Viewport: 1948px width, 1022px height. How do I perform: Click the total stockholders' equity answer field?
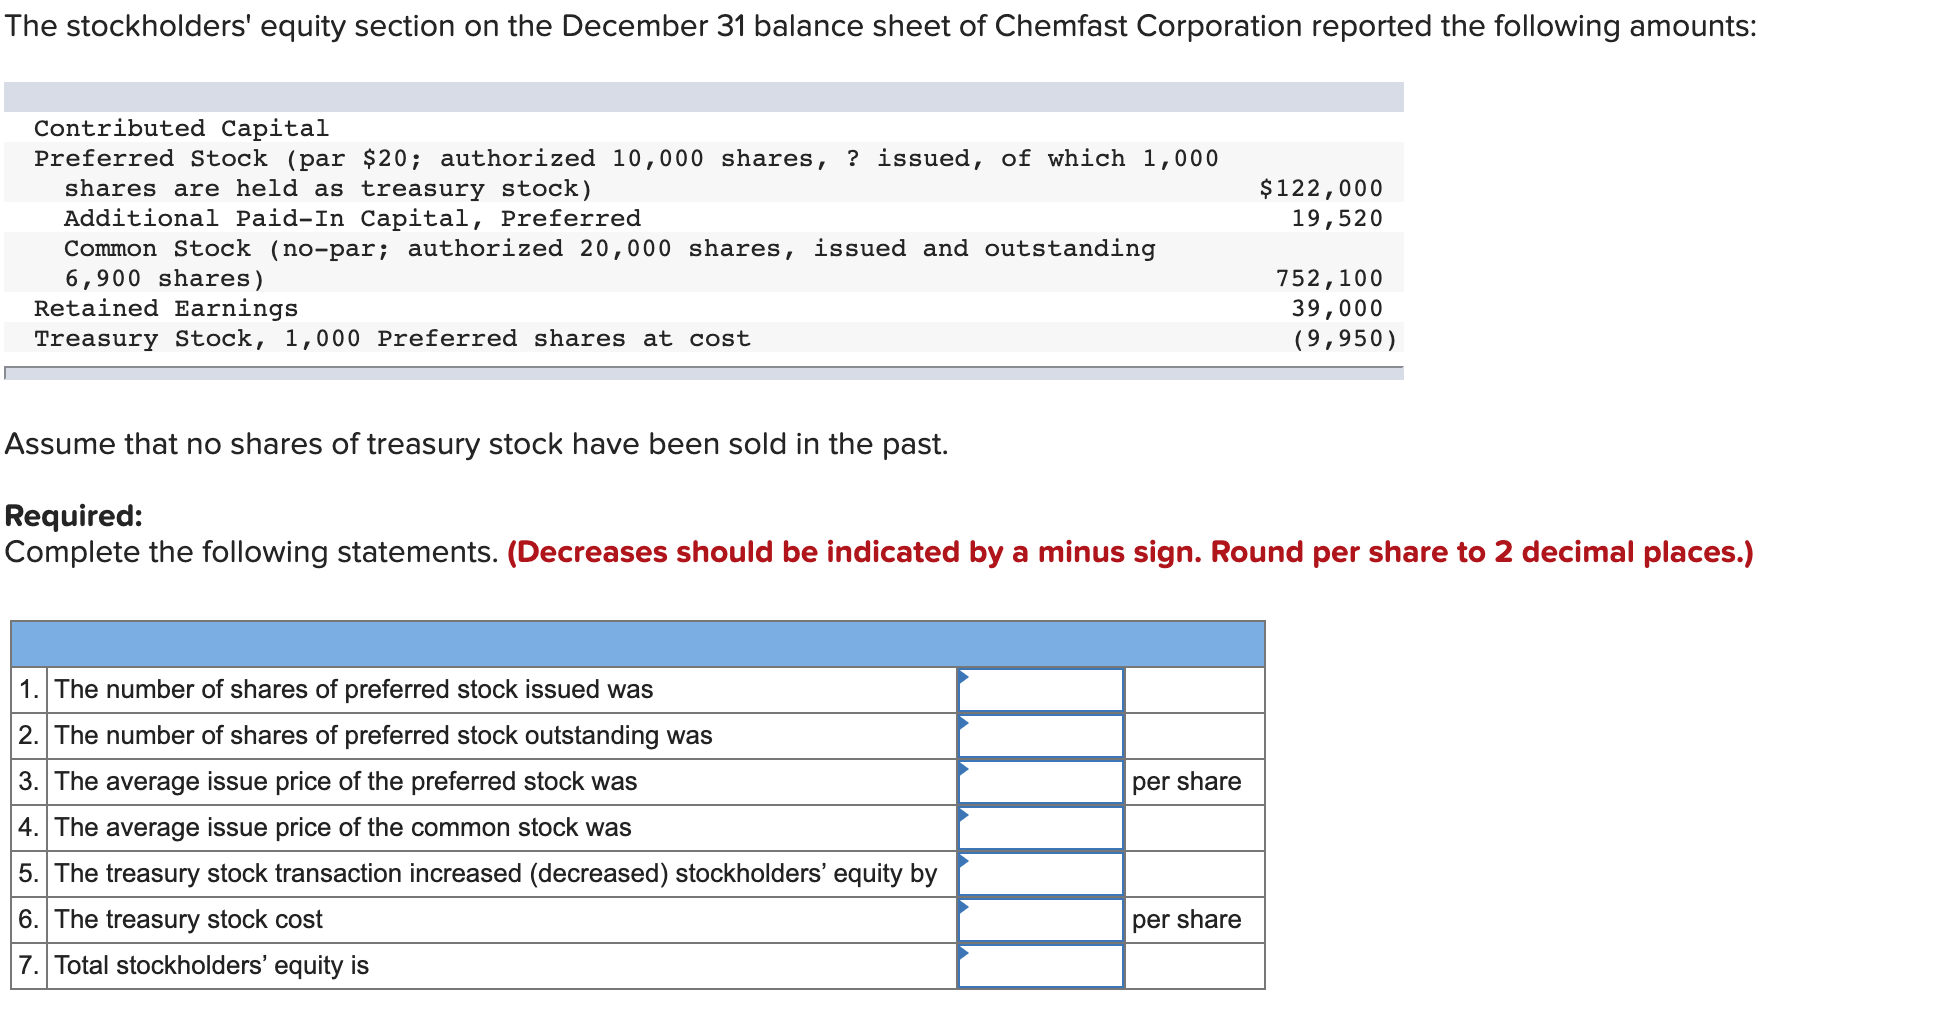[1041, 966]
